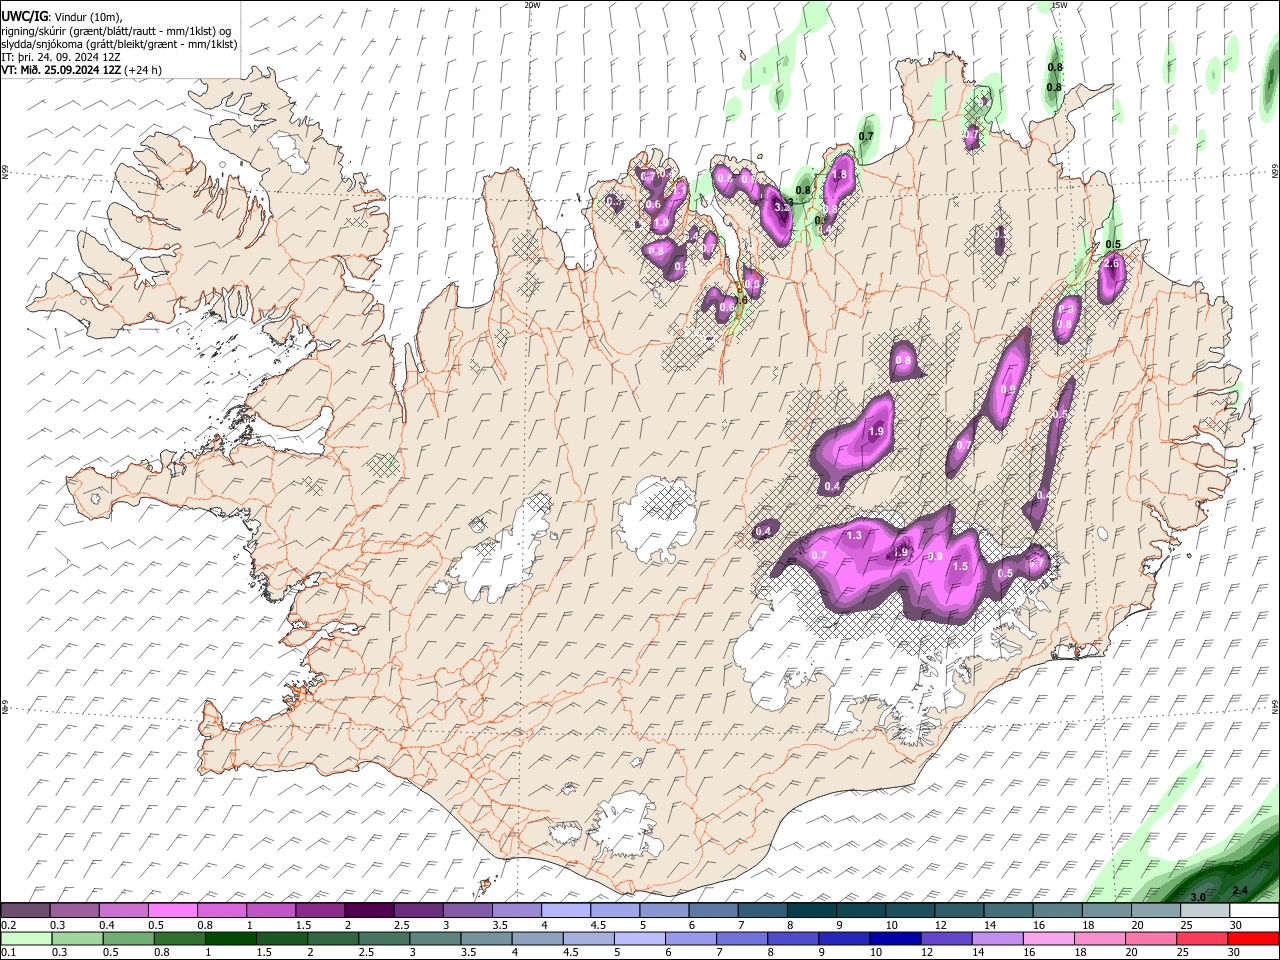This screenshot has height=960, width=1280.
Task: Pick lower legend swatch between 0.8 and 1
Action: tap(179, 939)
